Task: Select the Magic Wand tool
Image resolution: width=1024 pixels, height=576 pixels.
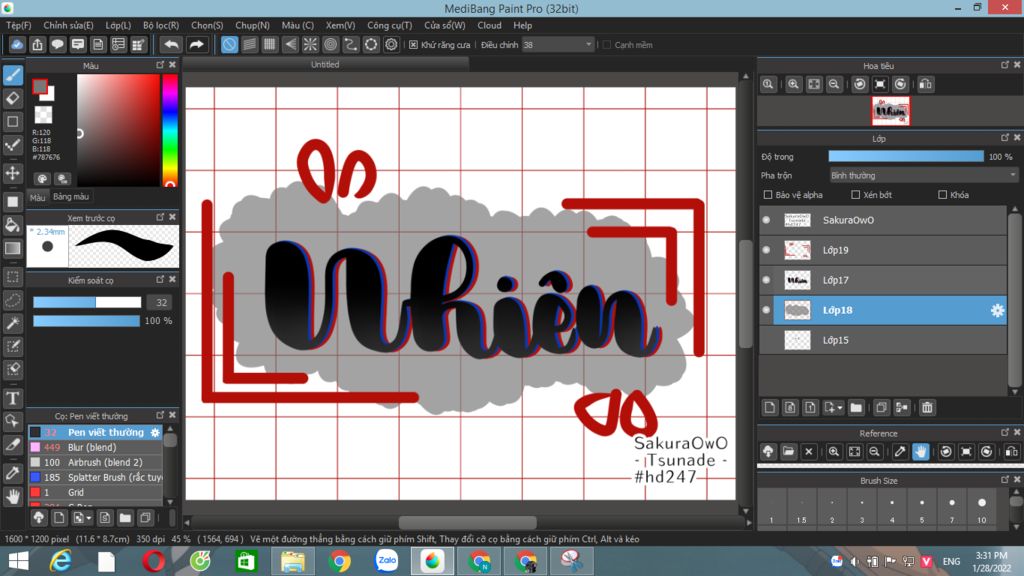Action: tap(13, 323)
